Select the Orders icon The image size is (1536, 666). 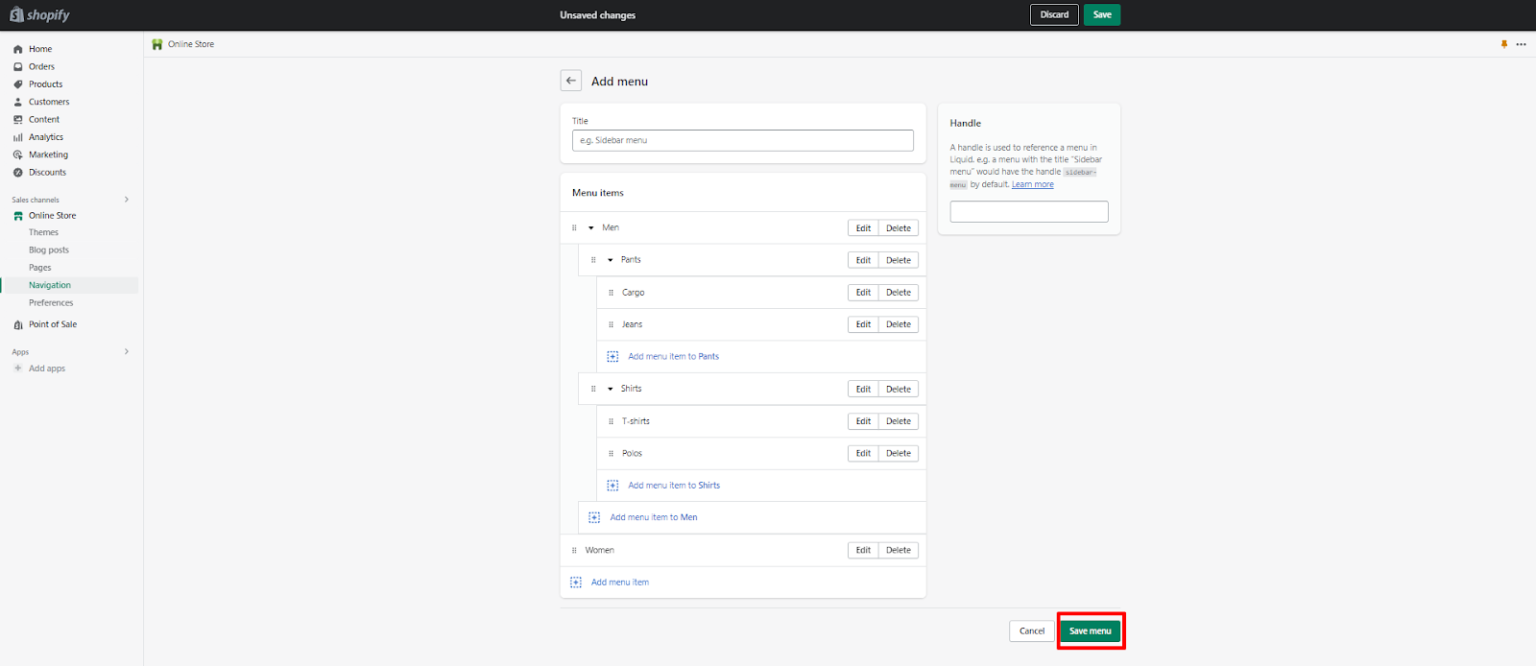17,66
